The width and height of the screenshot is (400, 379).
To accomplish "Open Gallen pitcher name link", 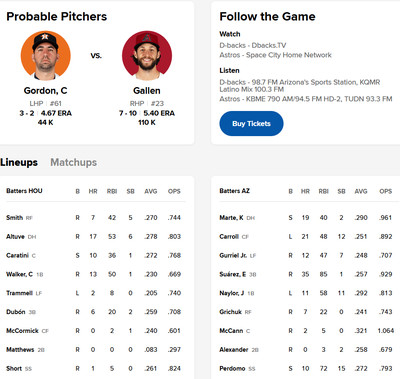I will [147, 91].
